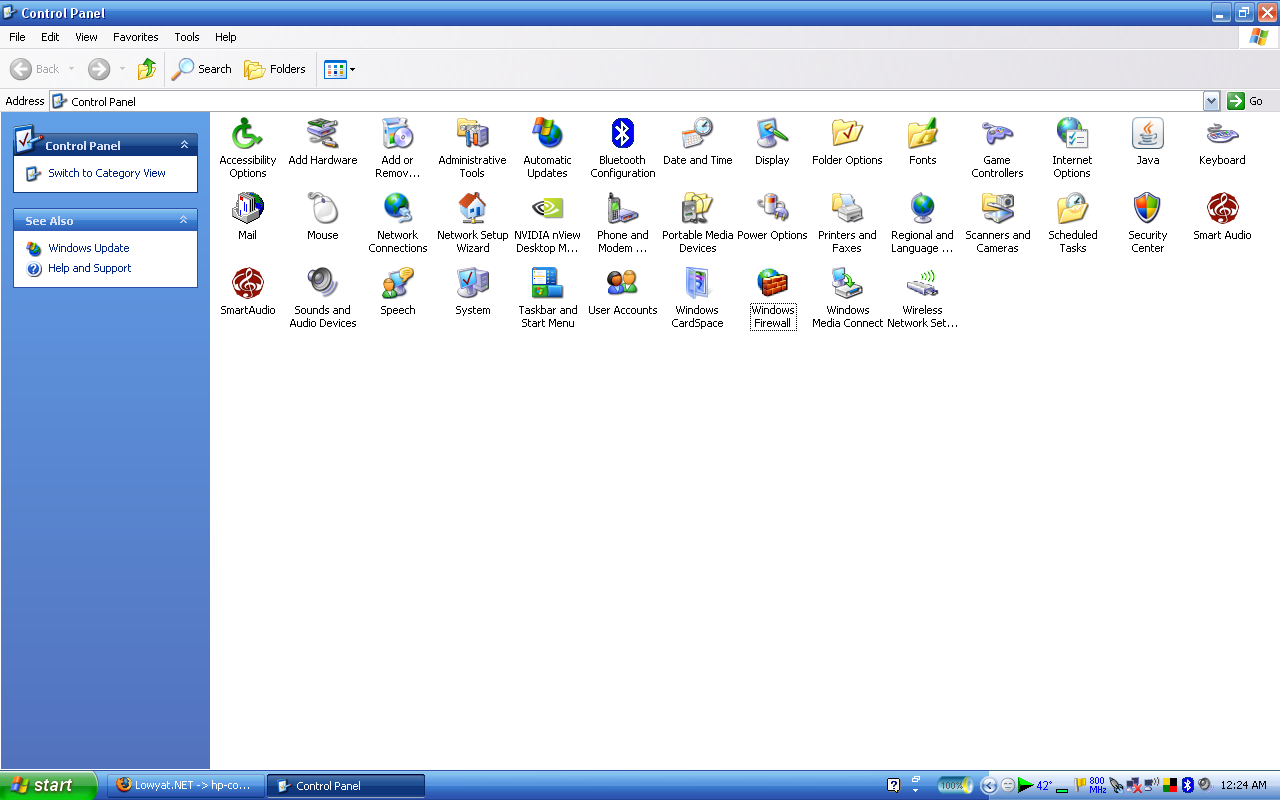The height and width of the screenshot is (800, 1280).
Task: Open Game Controllers applet
Action: click(x=997, y=134)
